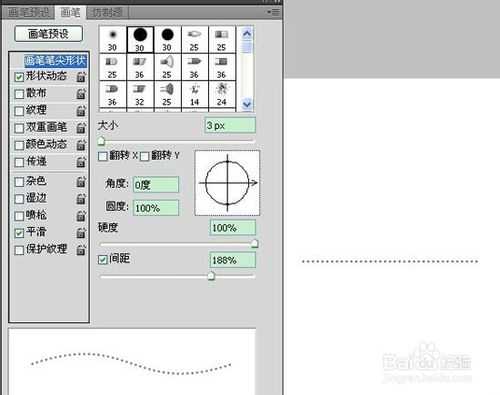
Task: Click the lock icon beside 散布
Action: [81, 94]
